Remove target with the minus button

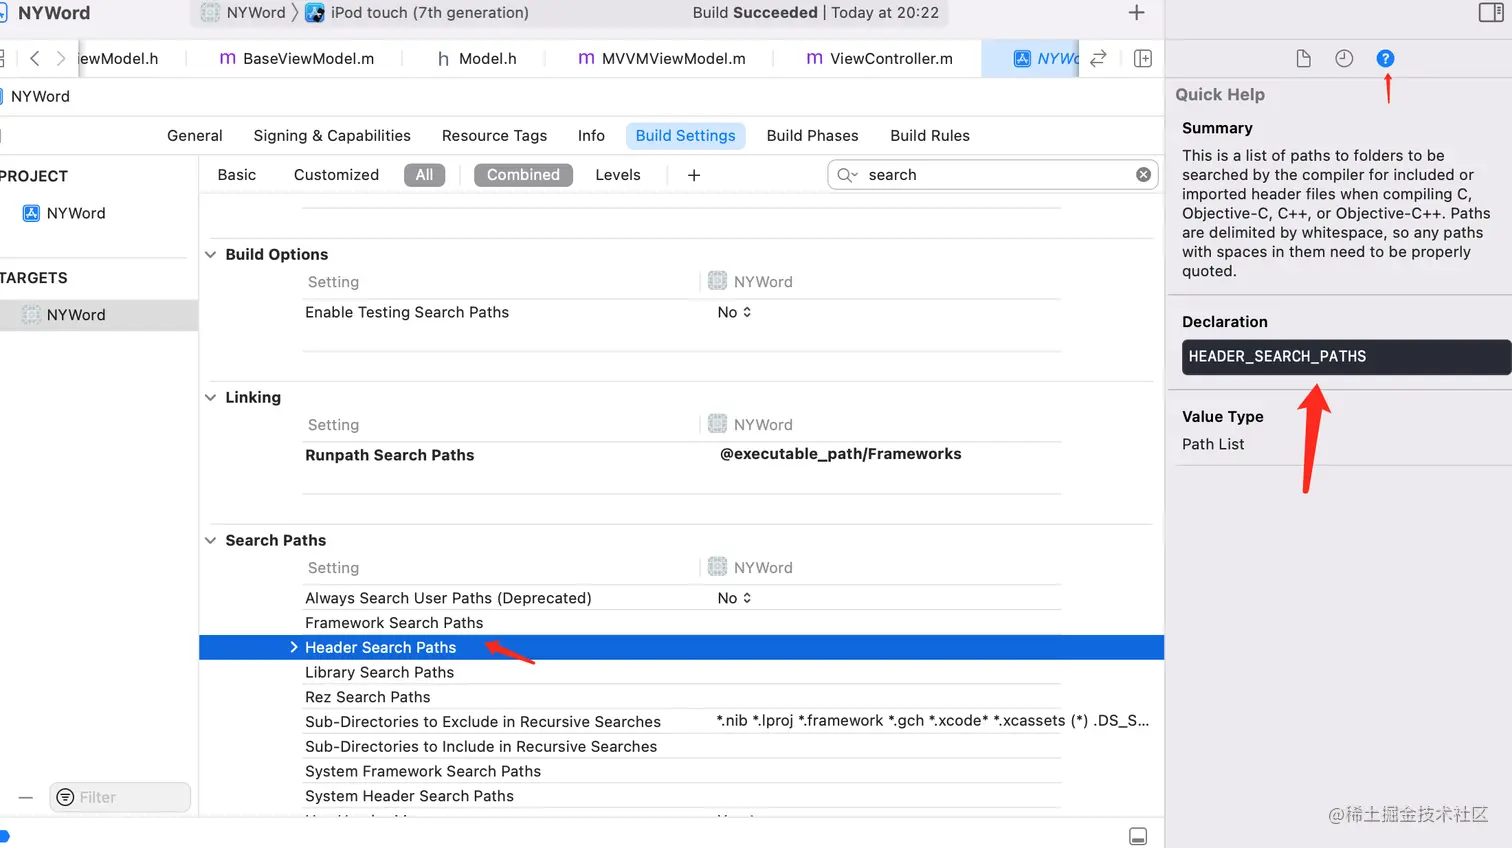point(26,798)
